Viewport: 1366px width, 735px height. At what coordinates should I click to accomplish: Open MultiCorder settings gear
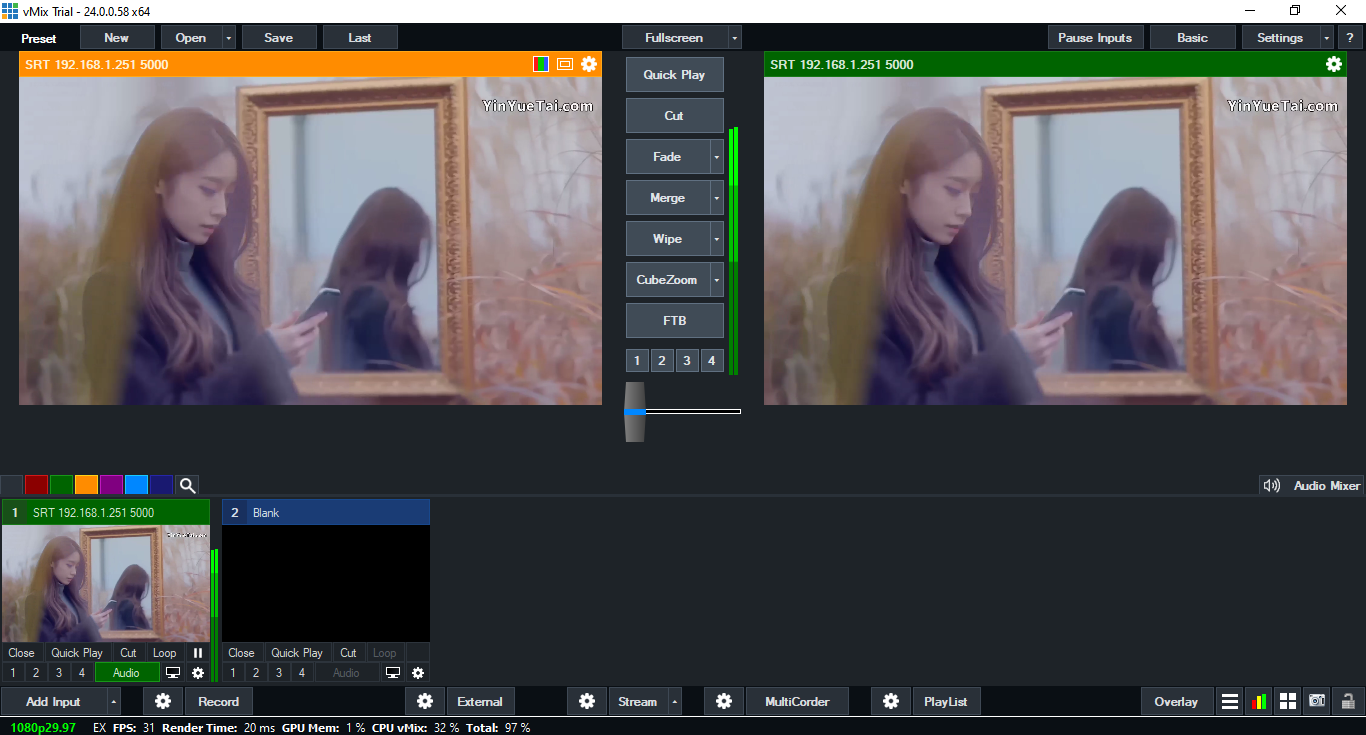pos(724,701)
